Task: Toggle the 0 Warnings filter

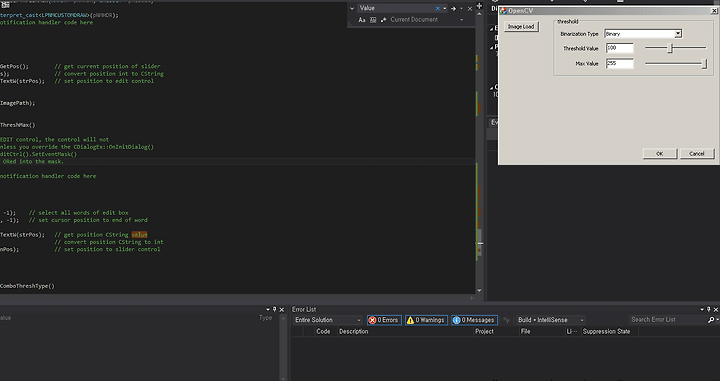Action: coord(427,320)
